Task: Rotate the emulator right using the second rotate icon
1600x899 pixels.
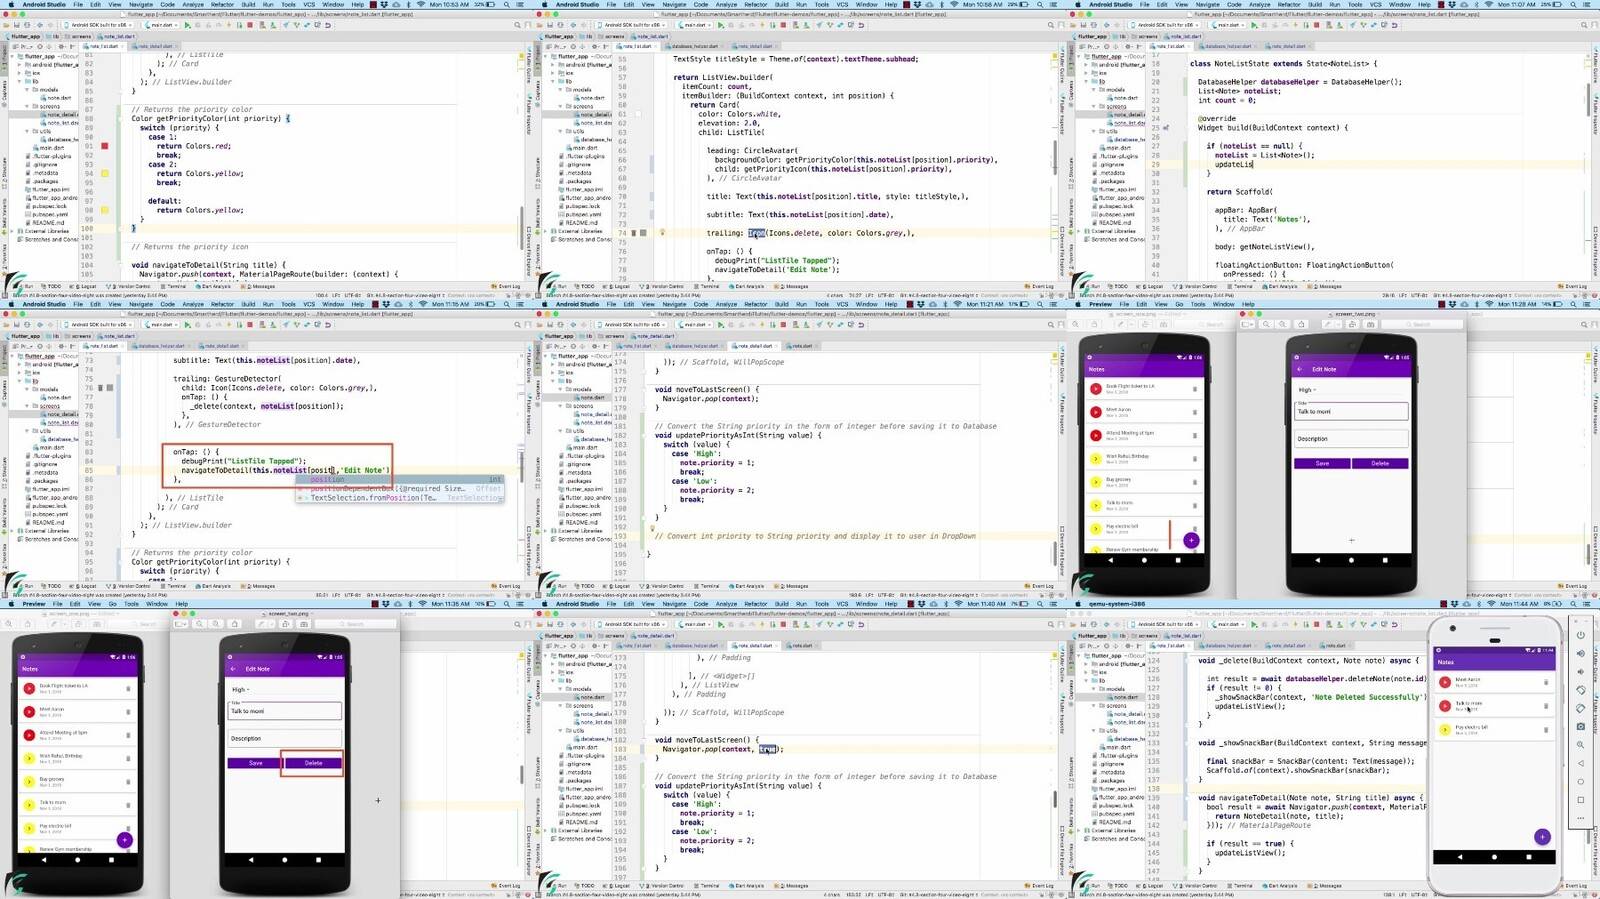Action: 1581,708
